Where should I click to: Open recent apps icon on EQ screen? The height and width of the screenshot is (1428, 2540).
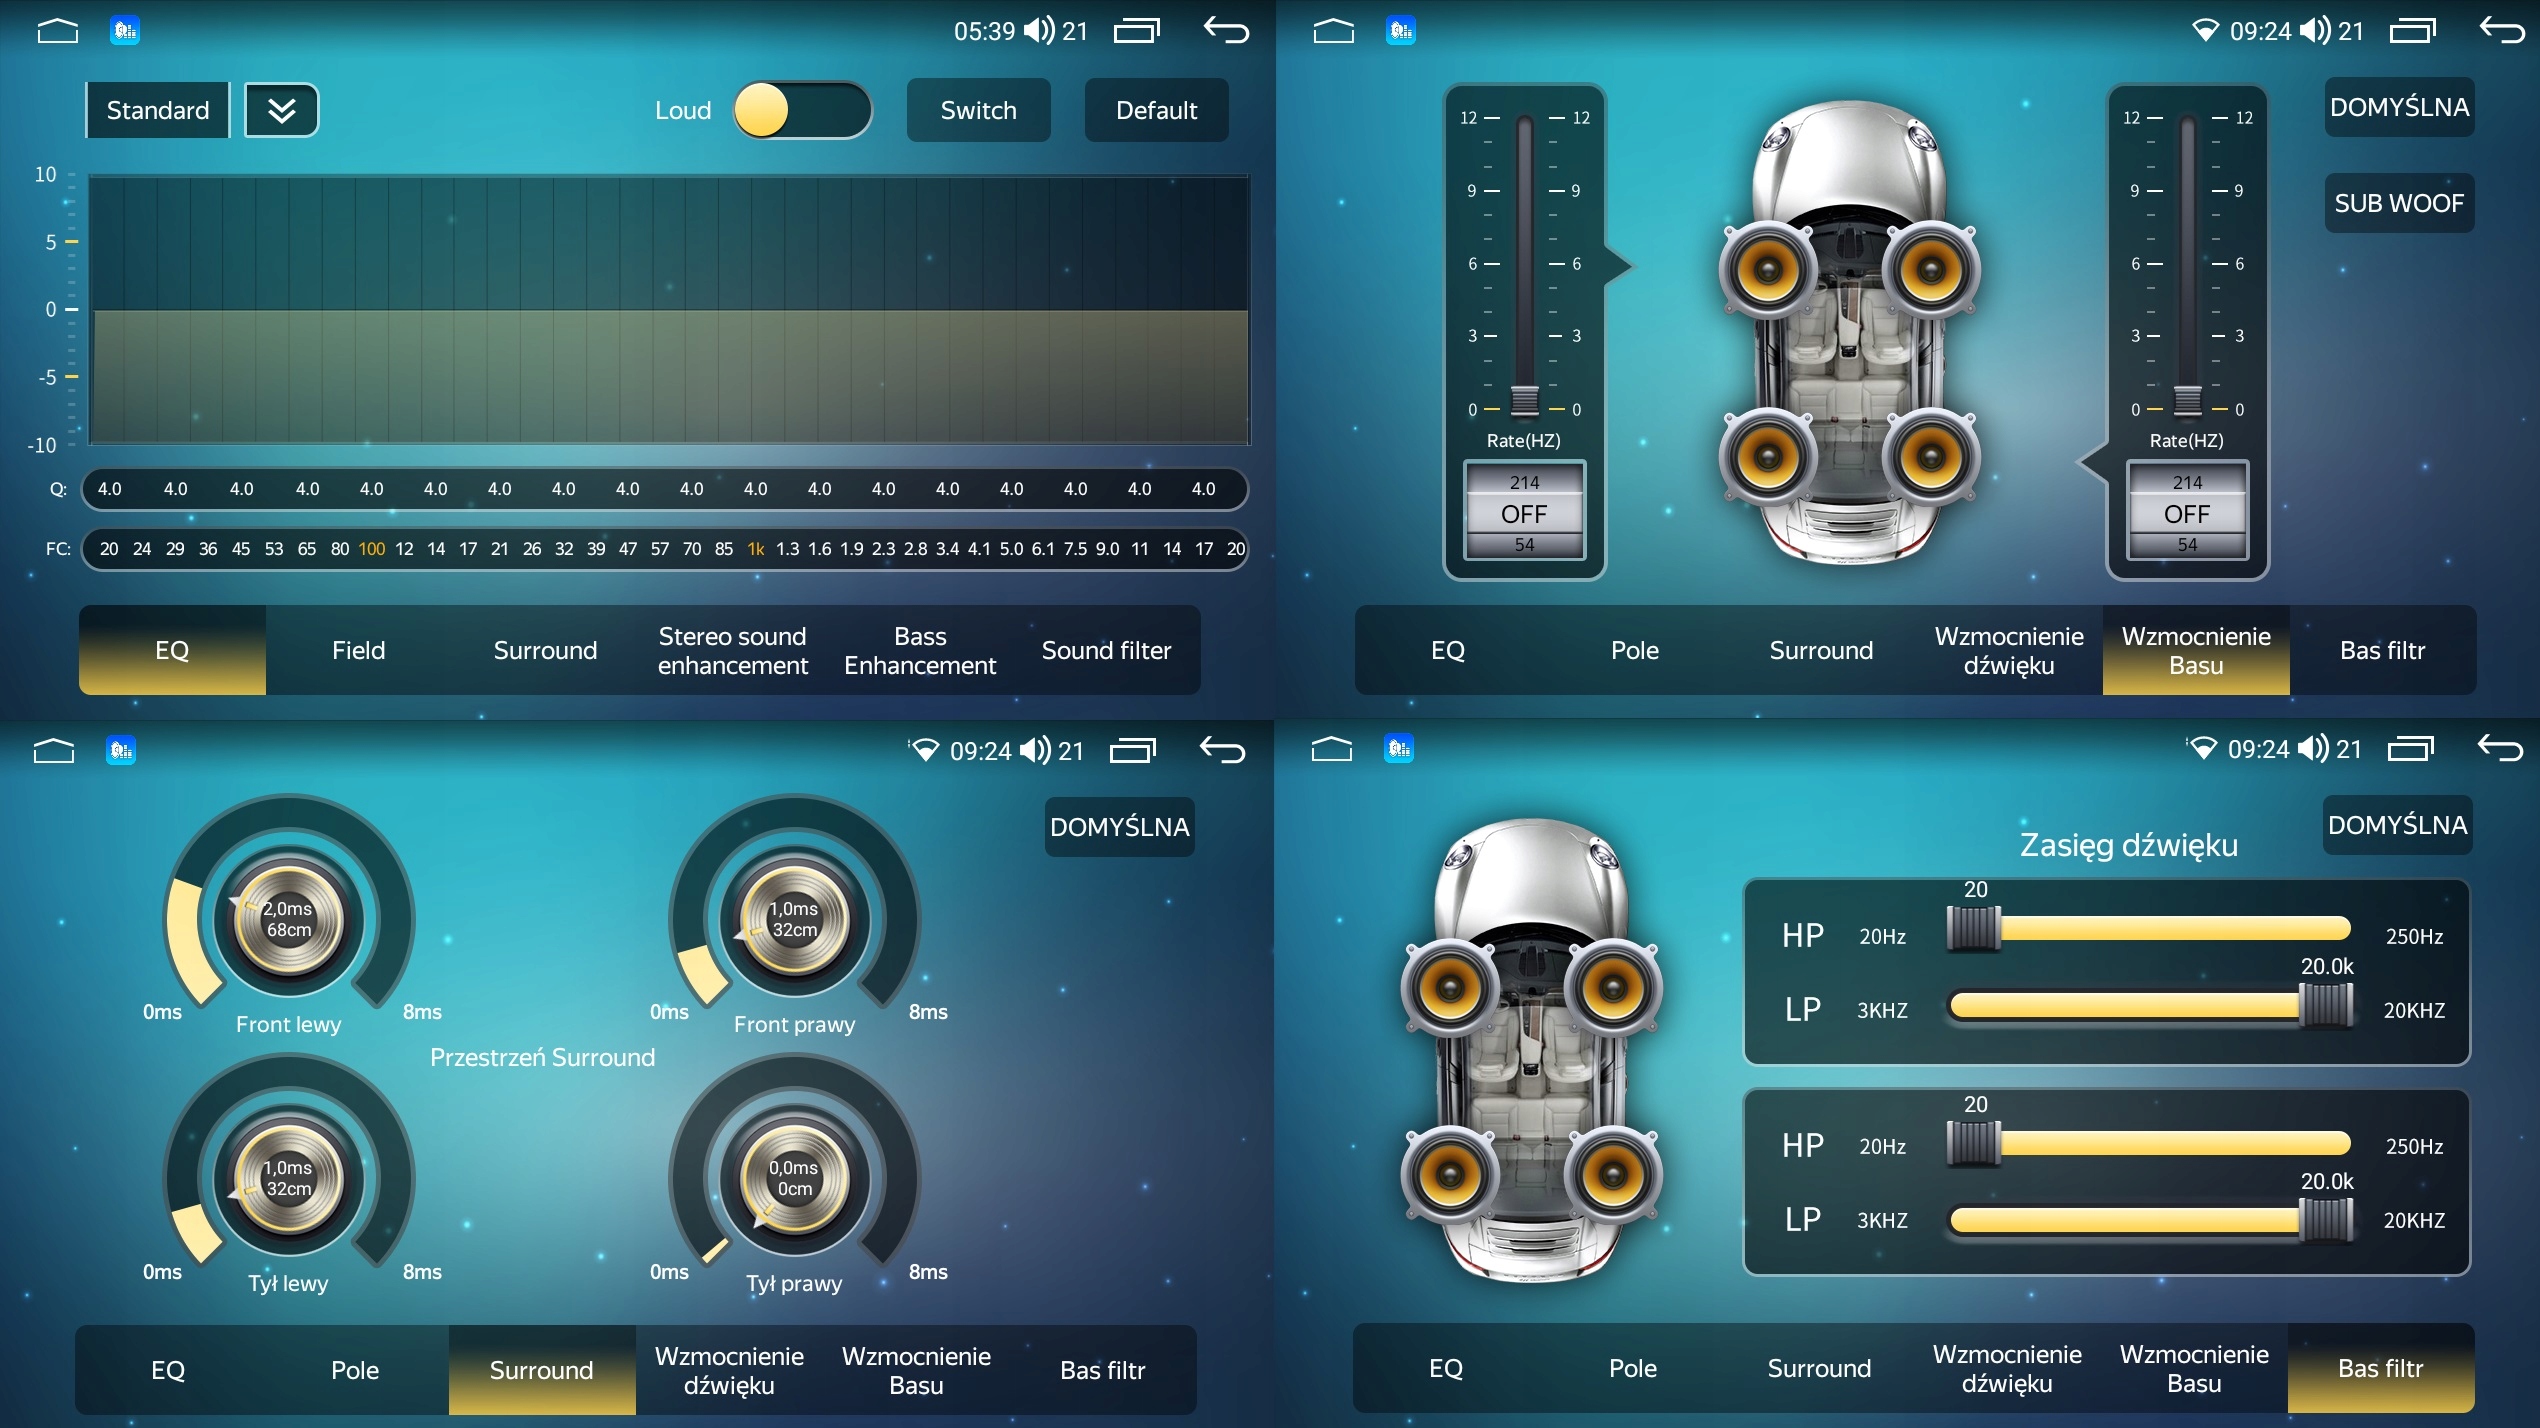pyautogui.click(x=1136, y=31)
